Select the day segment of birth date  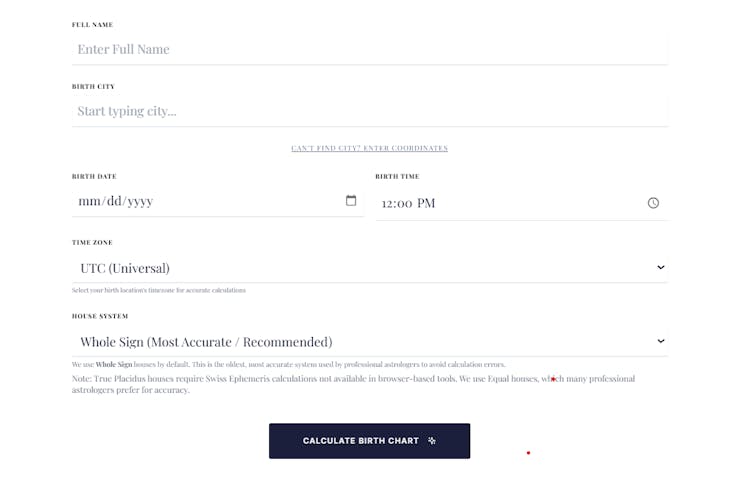pos(114,201)
